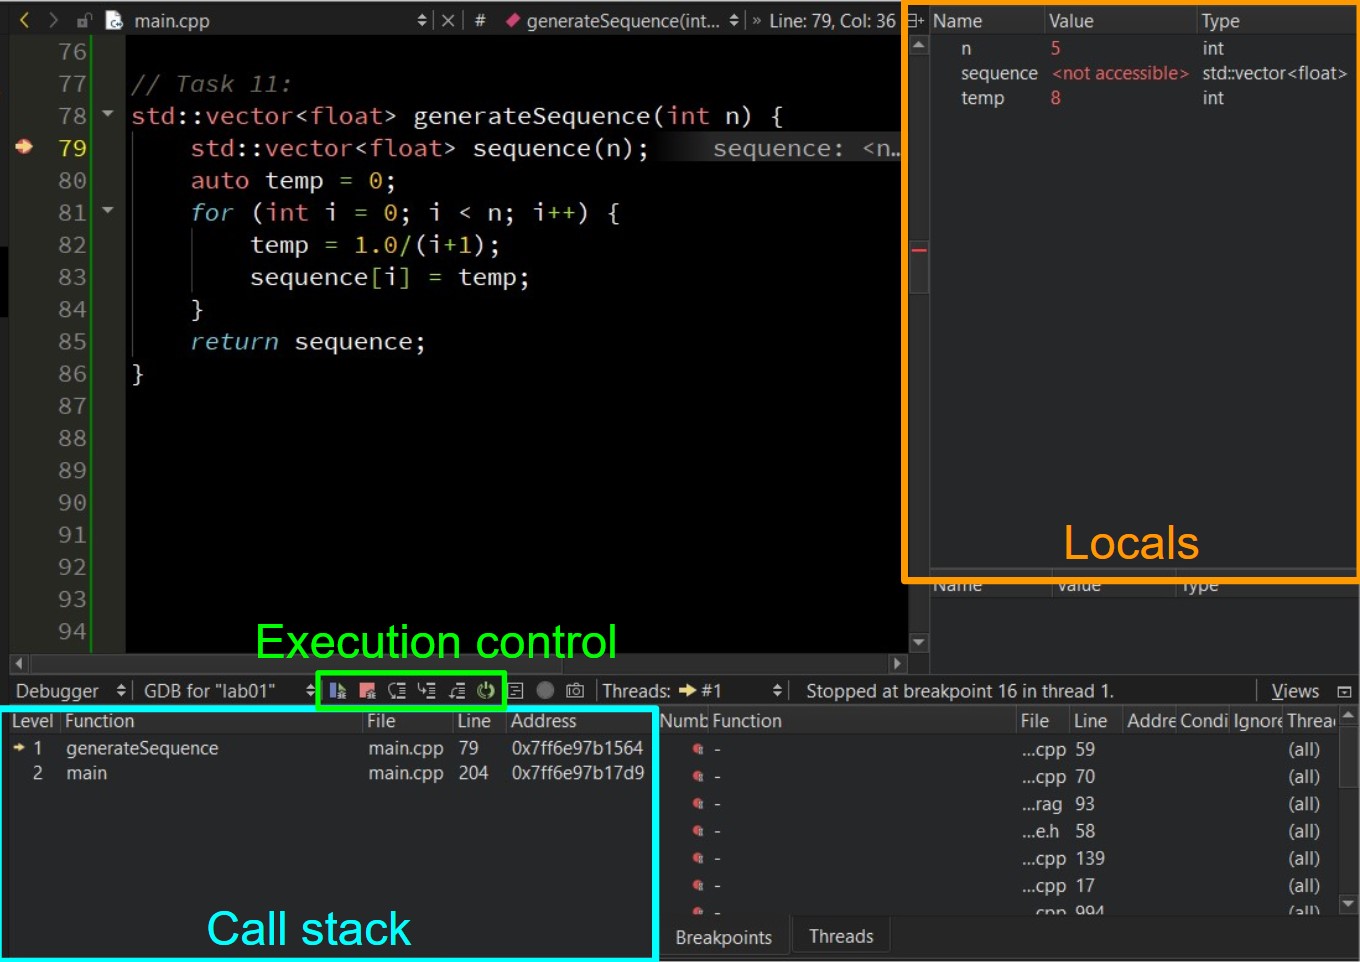The height and width of the screenshot is (962, 1360).
Task: Click breakpoint icon in row with line 139
Action: tap(698, 858)
